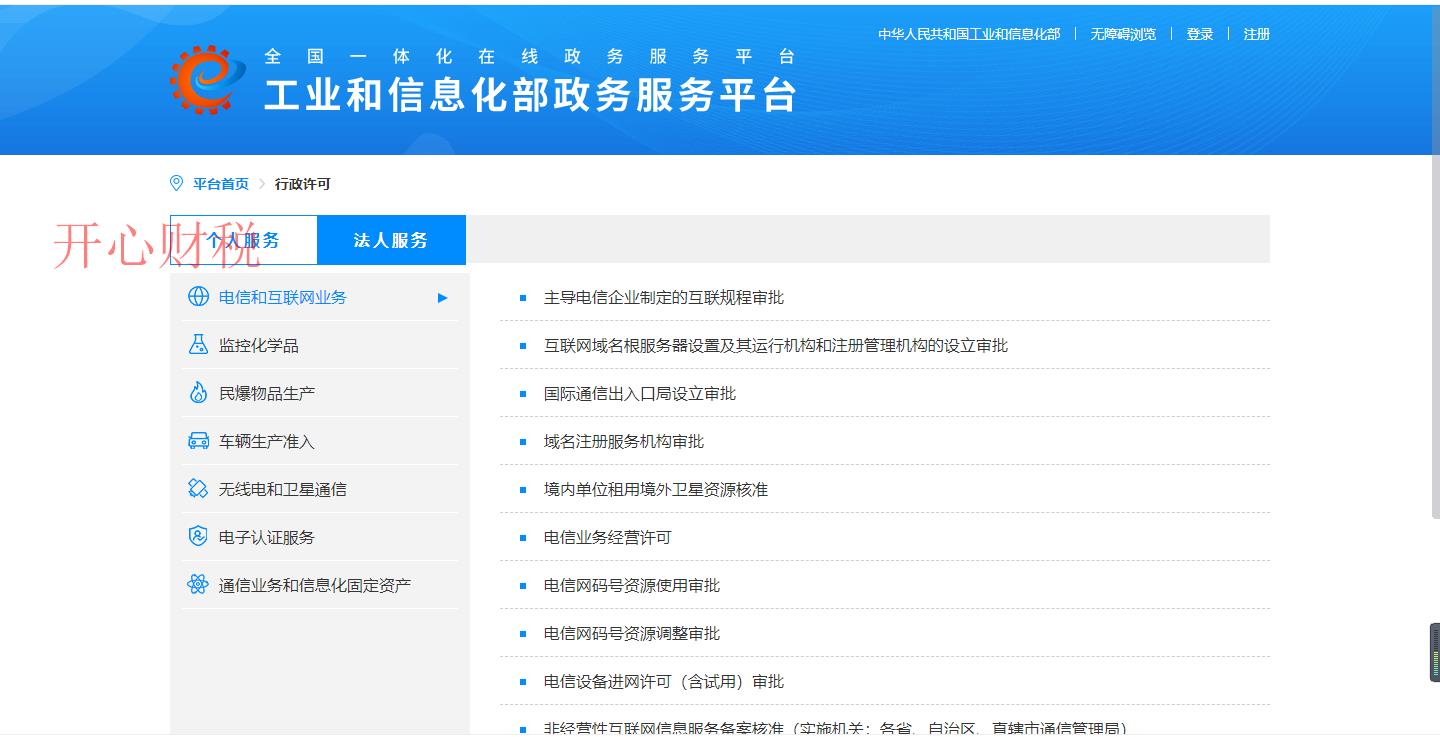Click the 电子认证服务 shield icon
This screenshot has width=1440, height=737.
coord(195,536)
